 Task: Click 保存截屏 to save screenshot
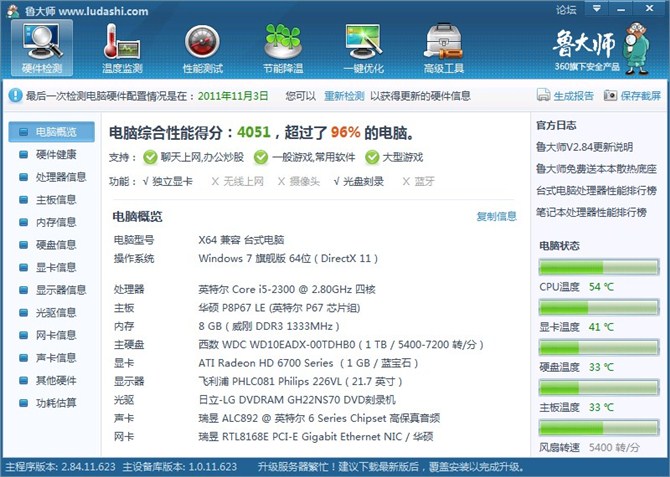[641, 96]
